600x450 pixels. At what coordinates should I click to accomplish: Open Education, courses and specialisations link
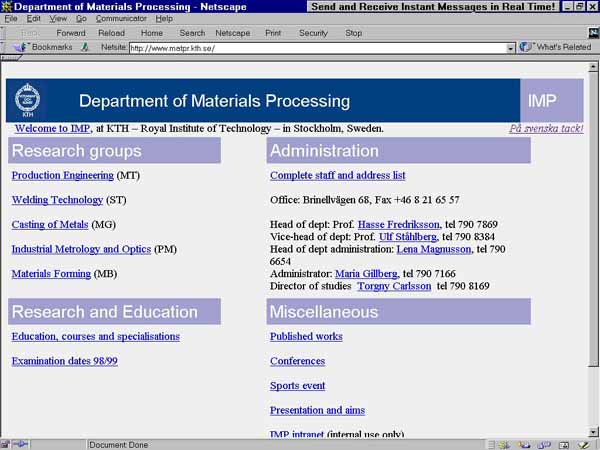(x=96, y=336)
